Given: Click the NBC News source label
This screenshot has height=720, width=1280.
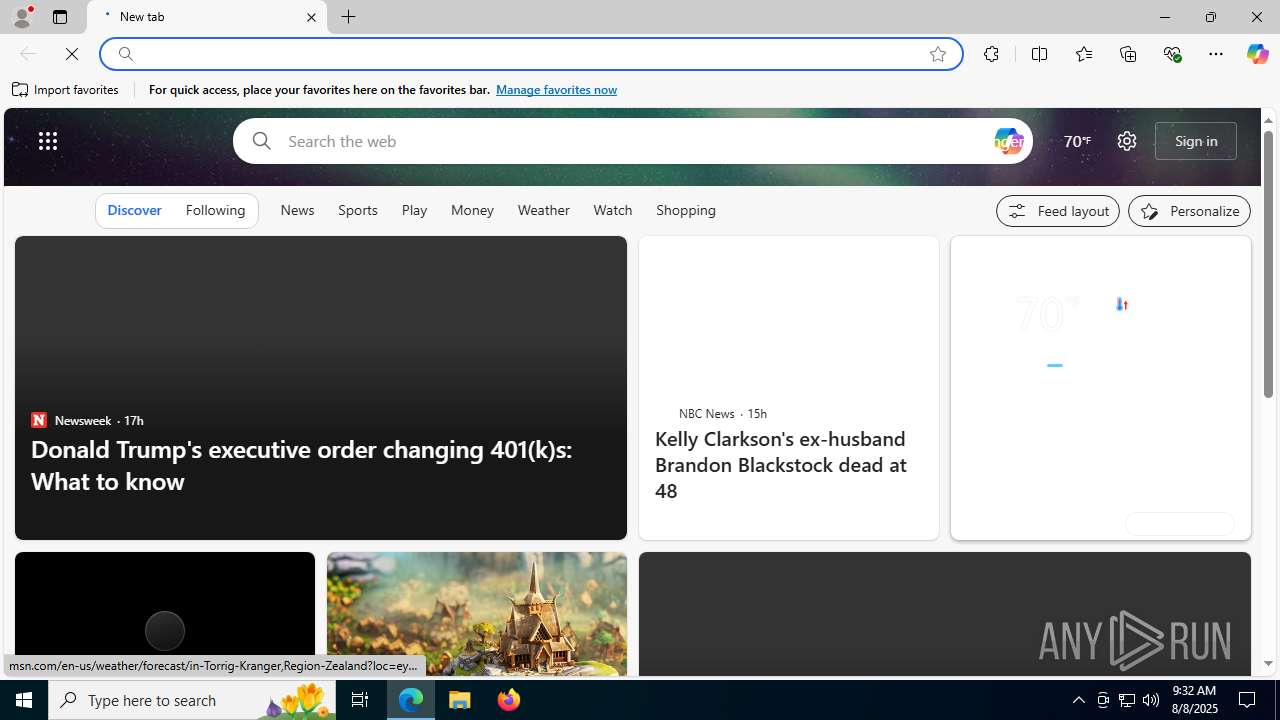Looking at the screenshot, I should [706, 413].
